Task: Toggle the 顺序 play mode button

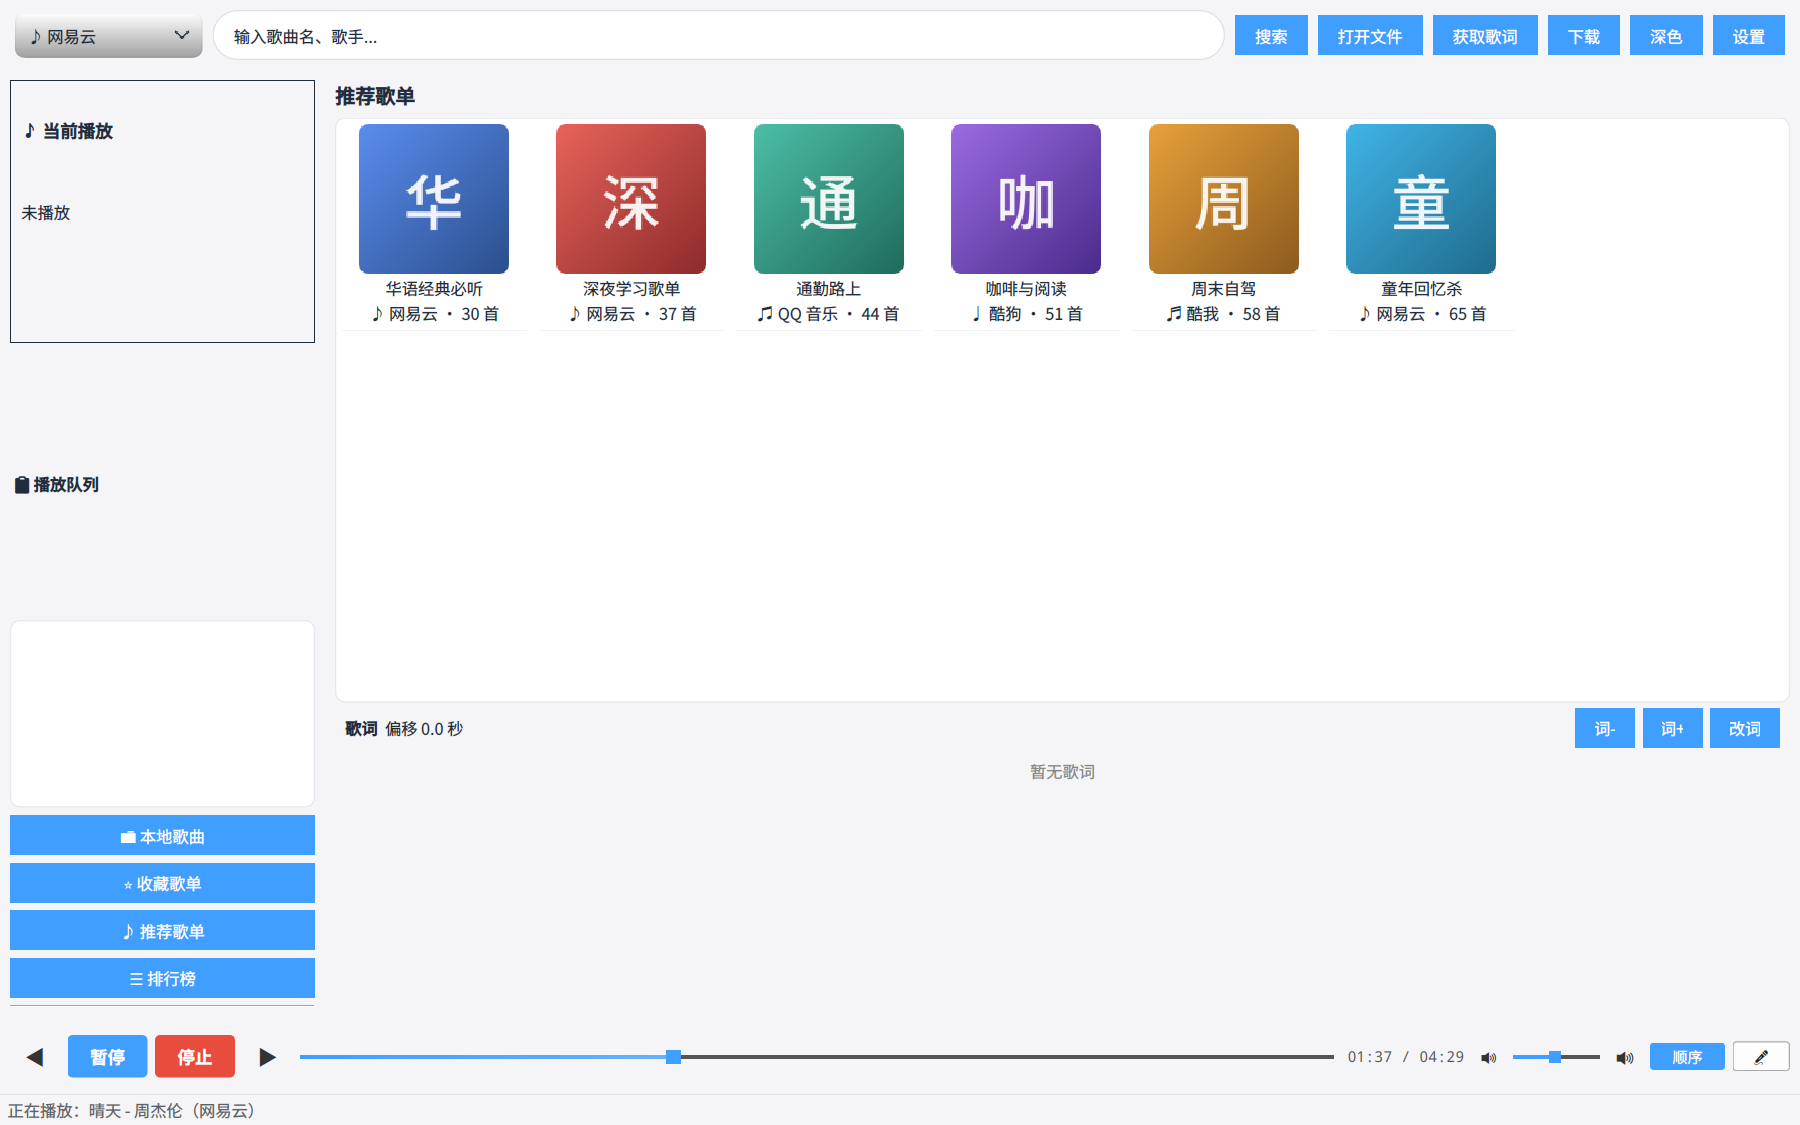Action: click(x=1687, y=1057)
